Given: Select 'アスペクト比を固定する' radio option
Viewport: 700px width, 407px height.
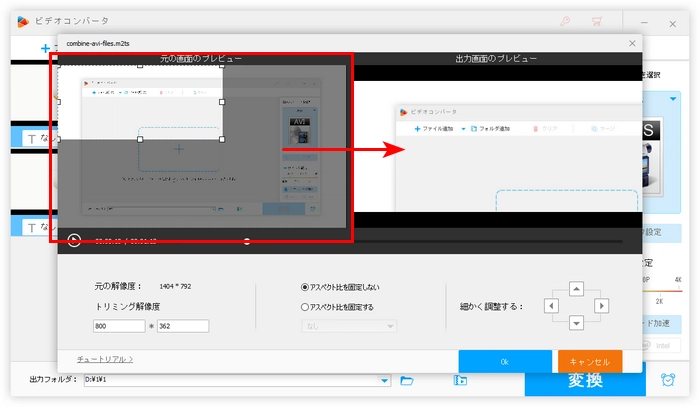Looking at the screenshot, I should (x=305, y=307).
